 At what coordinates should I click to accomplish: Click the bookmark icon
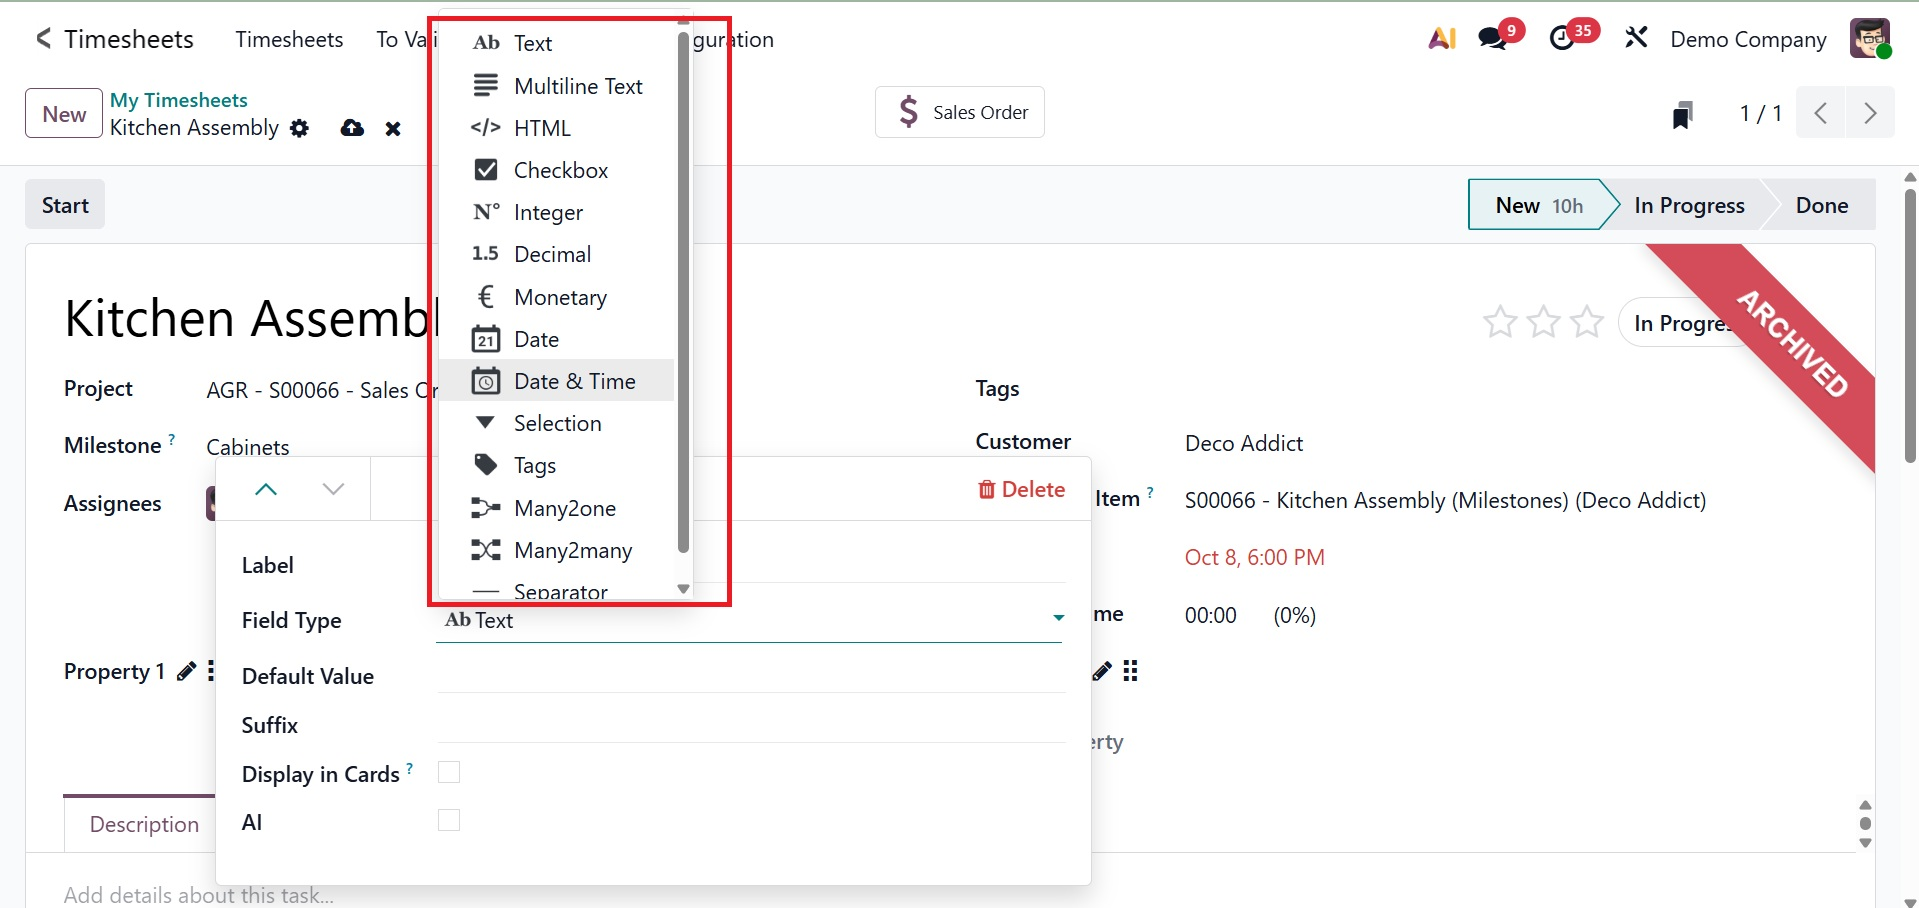tap(1683, 115)
